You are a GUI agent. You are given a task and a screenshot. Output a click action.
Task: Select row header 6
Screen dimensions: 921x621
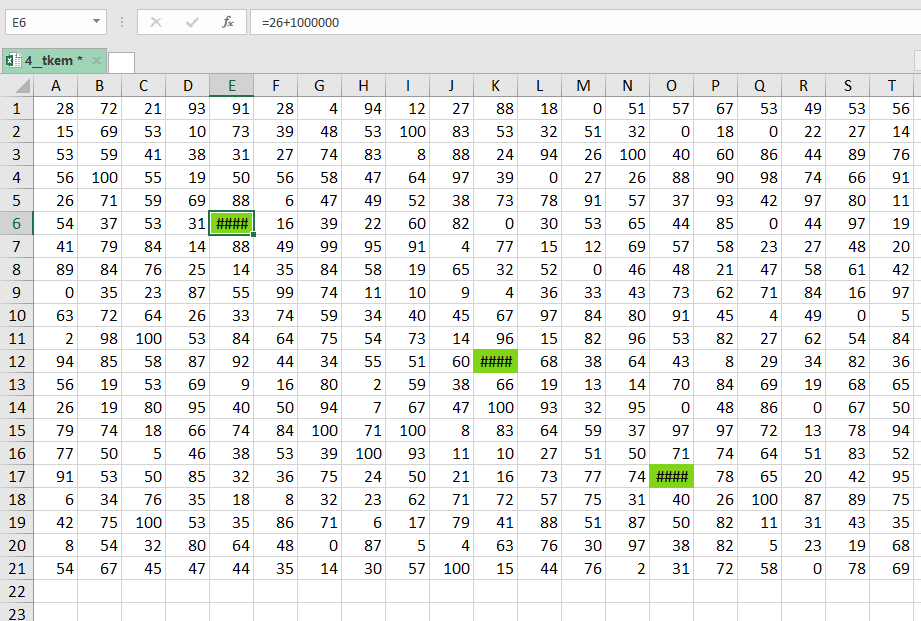pyautogui.click(x=16, y=223)
